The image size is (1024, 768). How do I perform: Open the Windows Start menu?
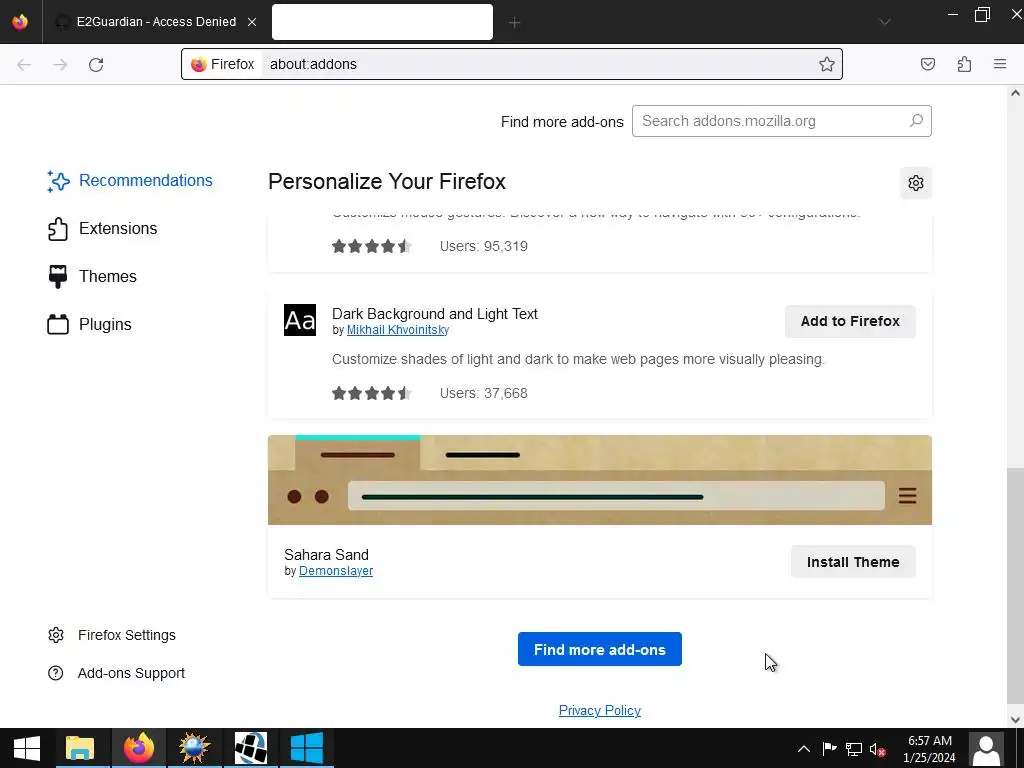pos(27,748)
